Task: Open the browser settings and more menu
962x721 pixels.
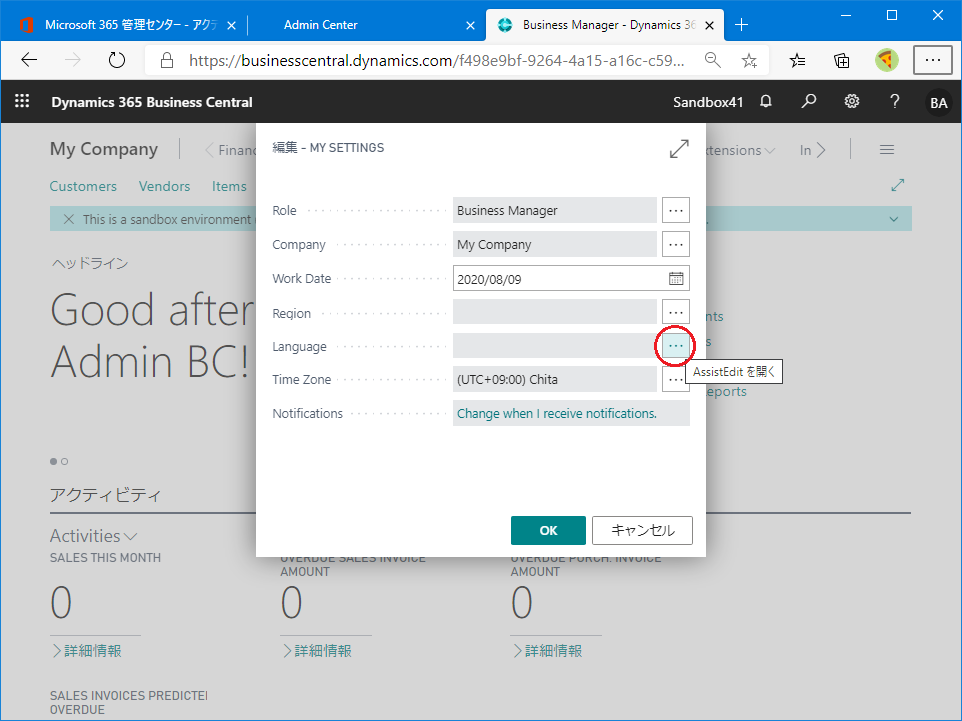Action: click(933, 60)
